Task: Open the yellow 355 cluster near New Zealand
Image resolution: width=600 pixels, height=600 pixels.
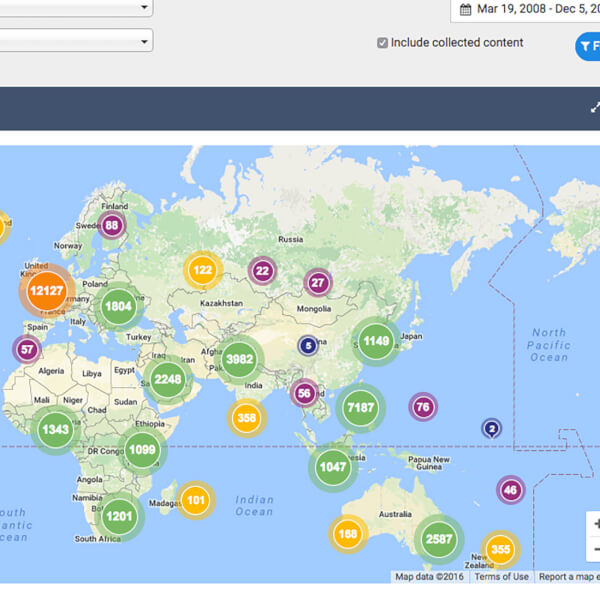Action: coord(501,549)
